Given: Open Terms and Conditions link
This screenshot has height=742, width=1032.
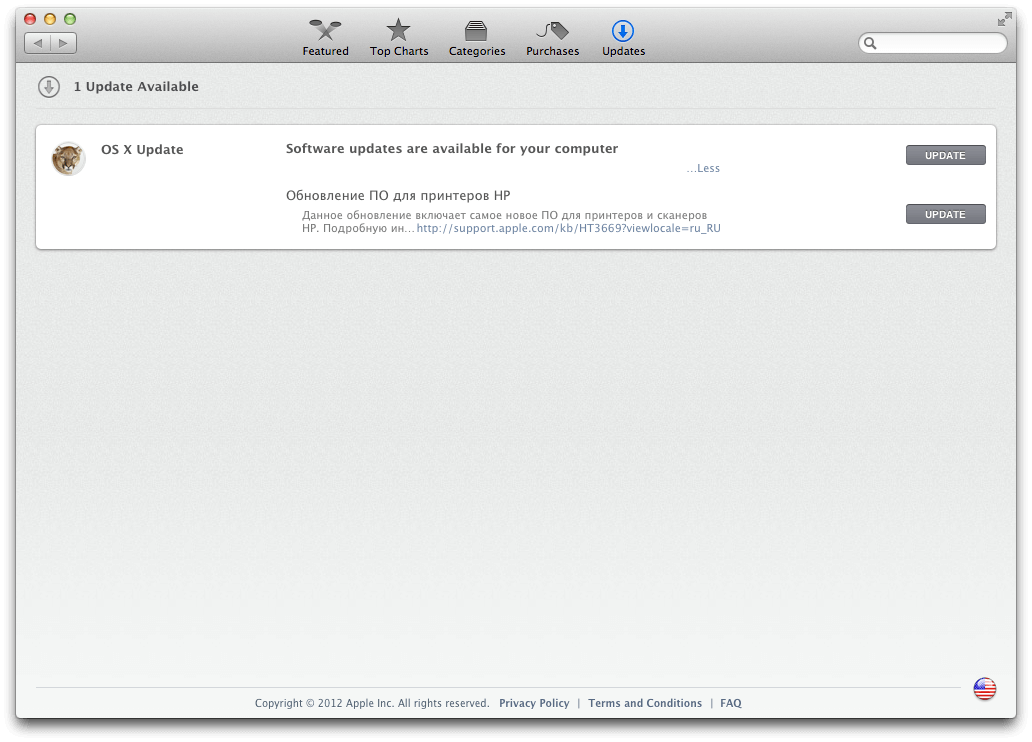Looking at the screenshot, I should click(645, 703).
